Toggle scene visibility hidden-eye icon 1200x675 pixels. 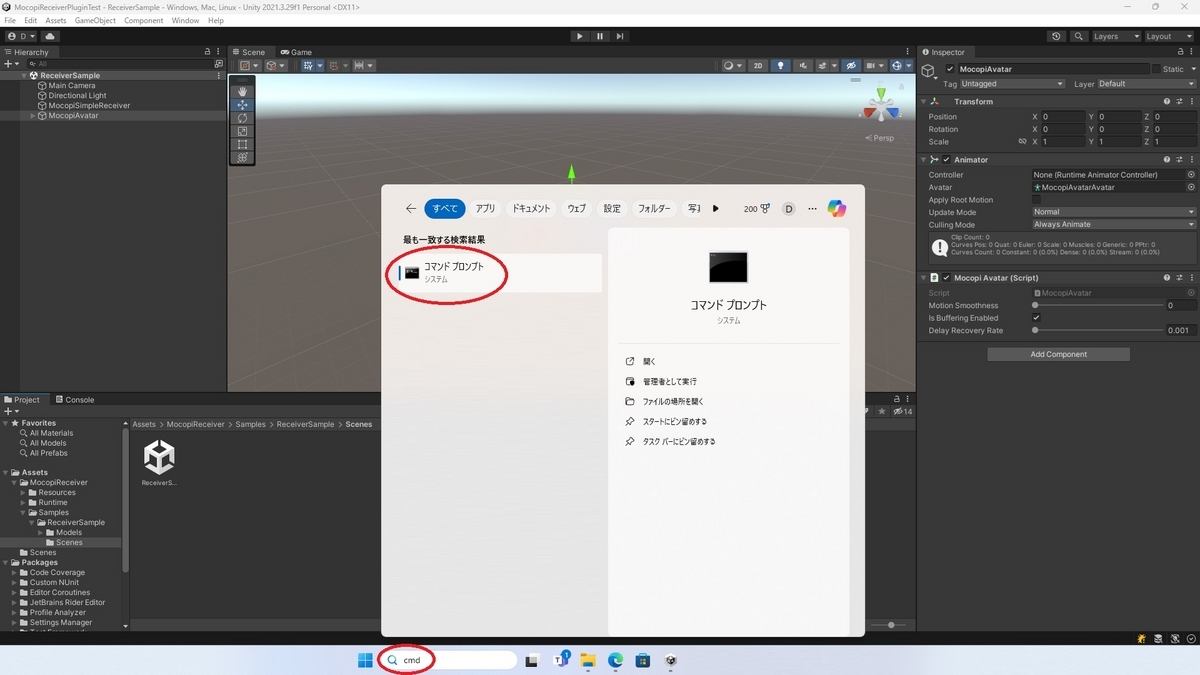(x=853, y=66)
